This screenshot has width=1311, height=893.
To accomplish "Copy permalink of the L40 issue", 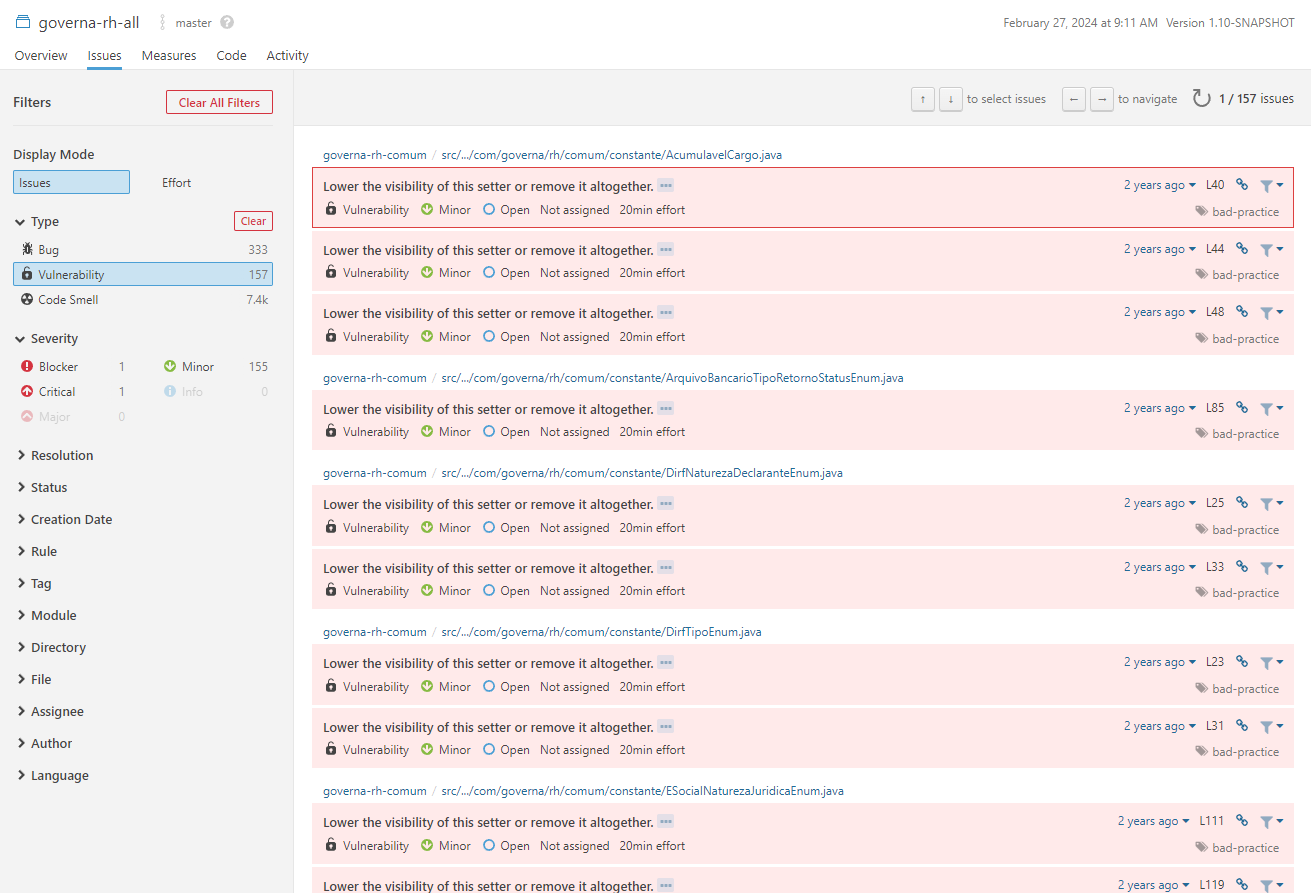I will (x=1242, y=185).
